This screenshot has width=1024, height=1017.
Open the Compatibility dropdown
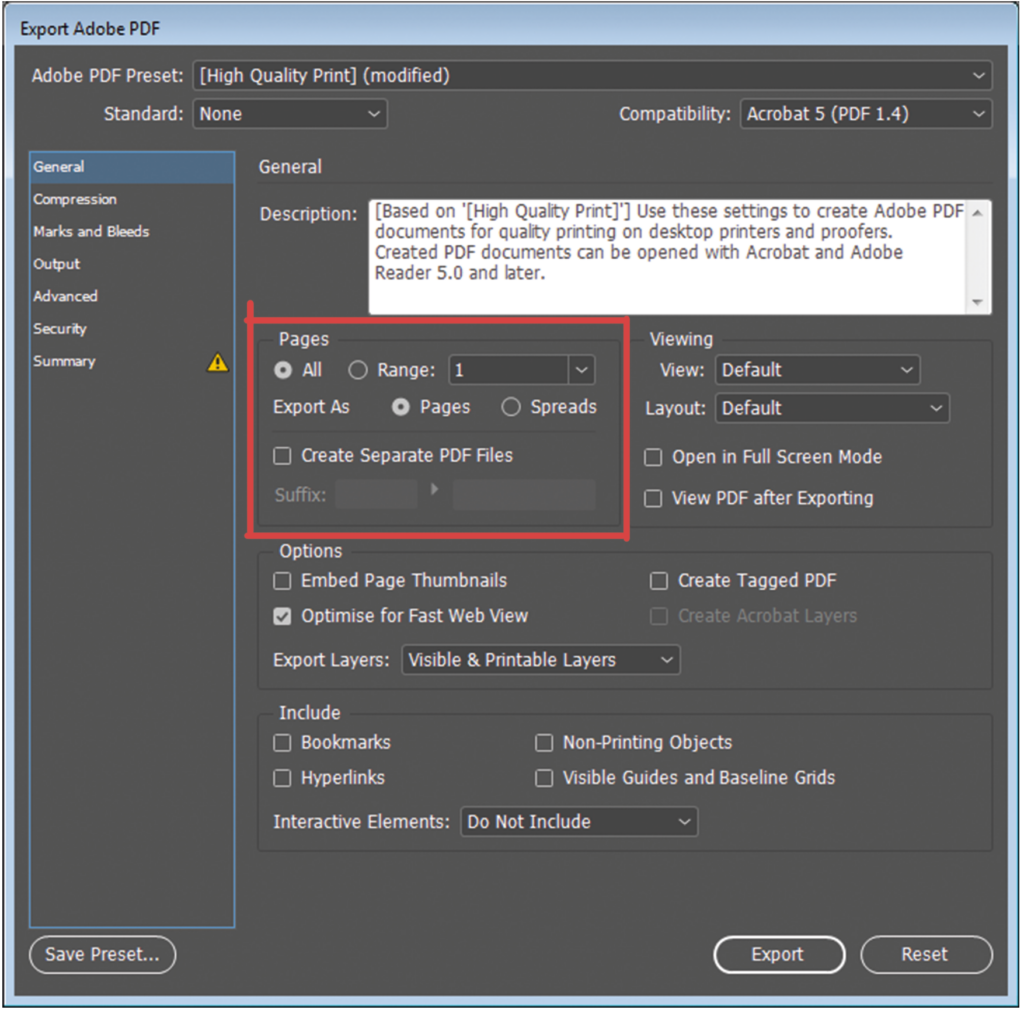tap(866, 114)
